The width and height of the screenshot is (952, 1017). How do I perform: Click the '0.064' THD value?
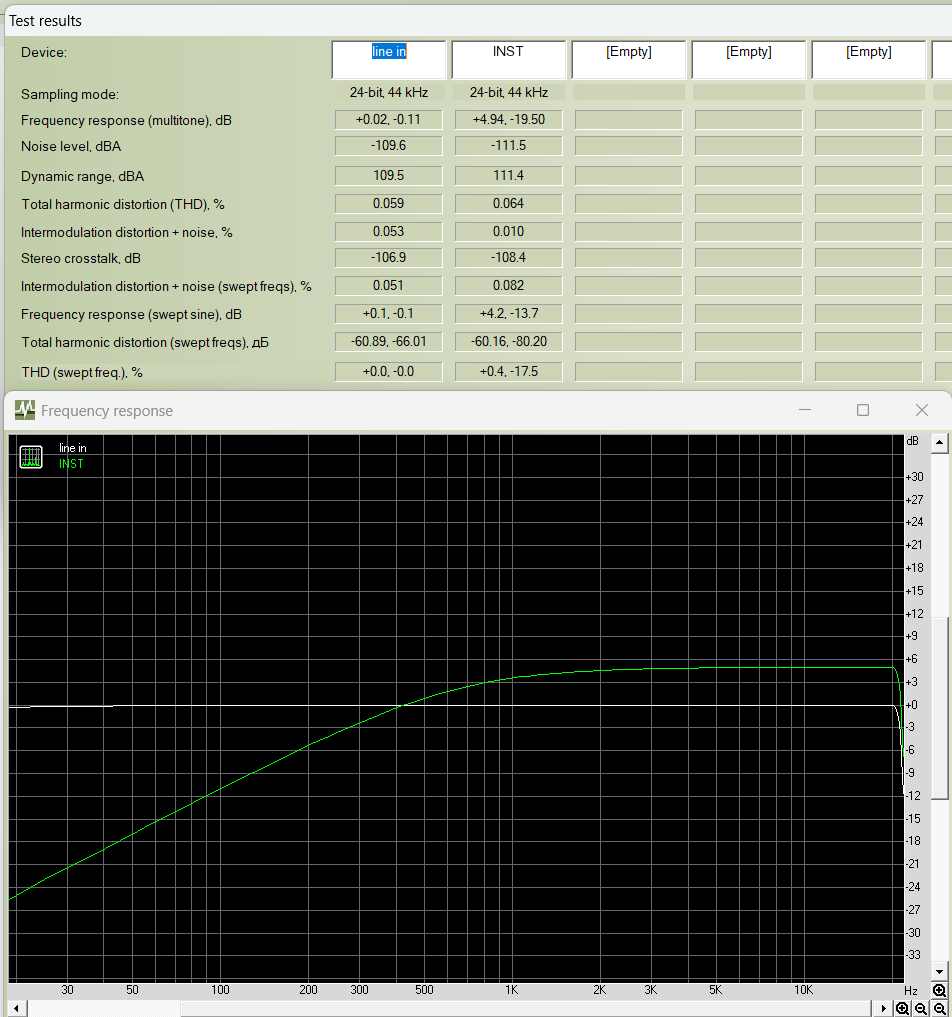coord(508,203)
